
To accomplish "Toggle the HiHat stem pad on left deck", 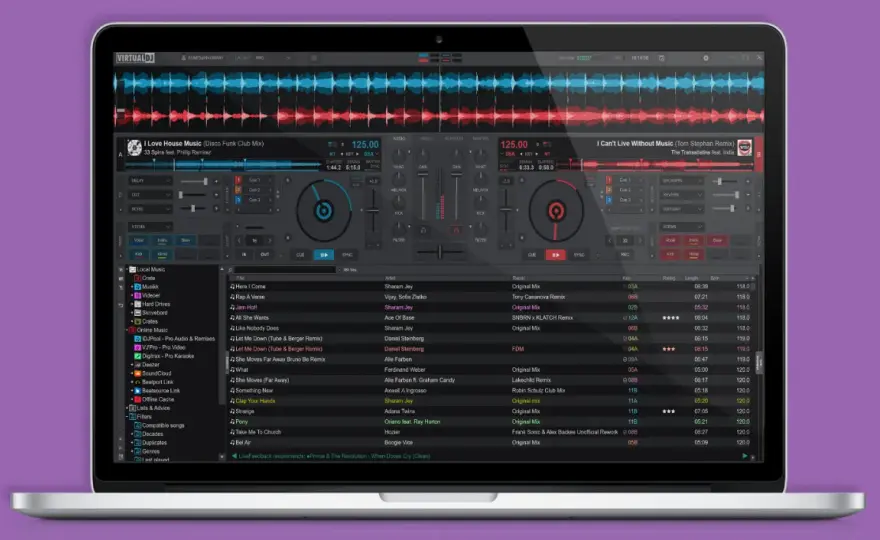I will [x=162, y=255].
